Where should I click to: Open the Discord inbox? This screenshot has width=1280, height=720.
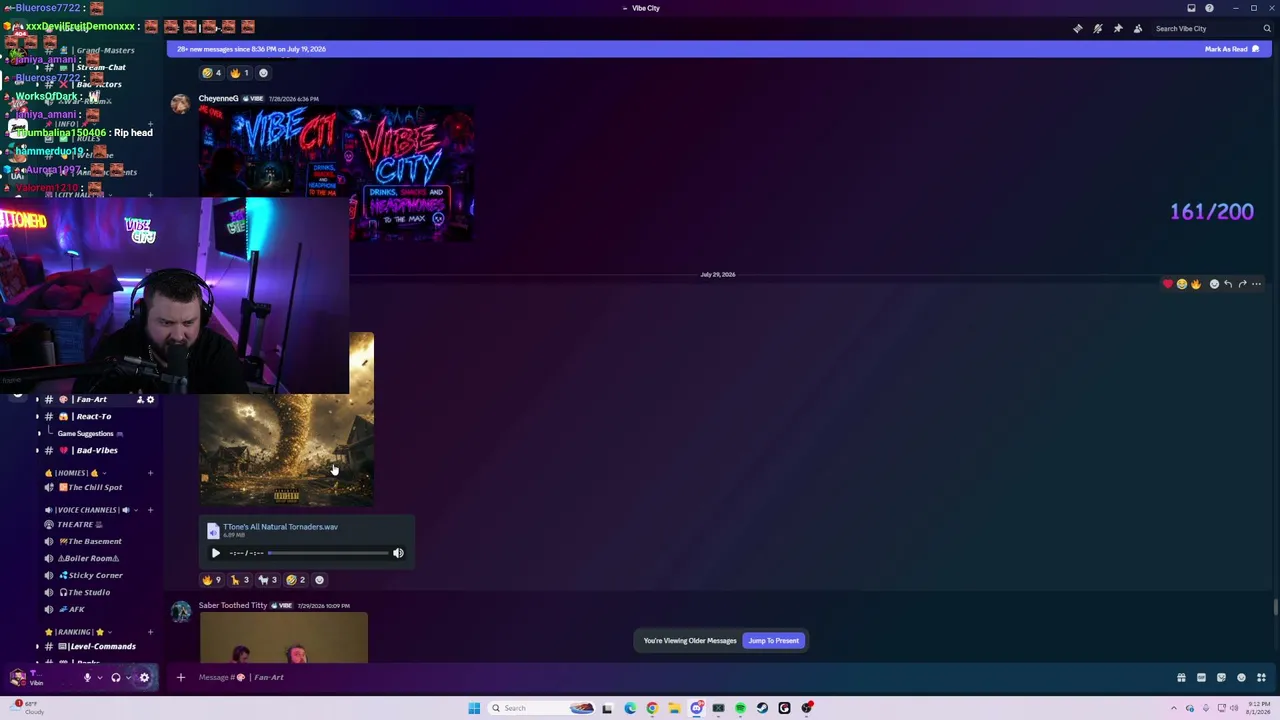[1191, 8]
